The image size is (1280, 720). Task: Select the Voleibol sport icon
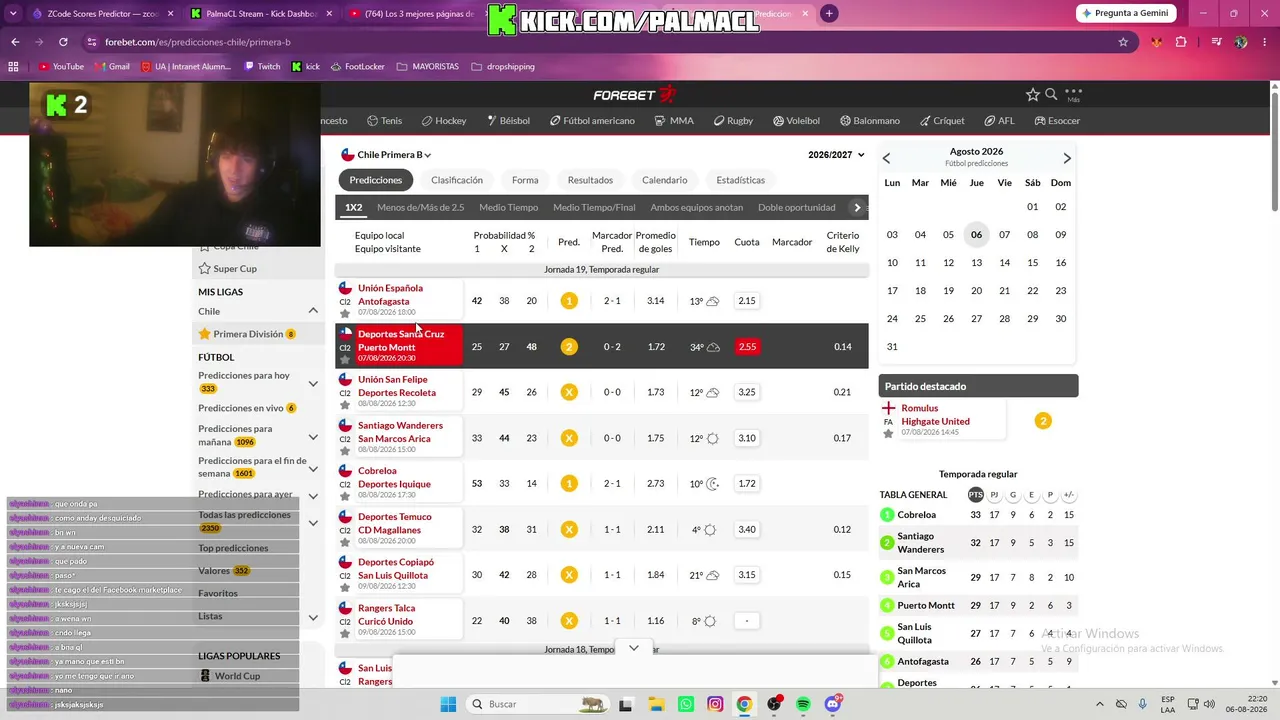click(x=778, y=121)
